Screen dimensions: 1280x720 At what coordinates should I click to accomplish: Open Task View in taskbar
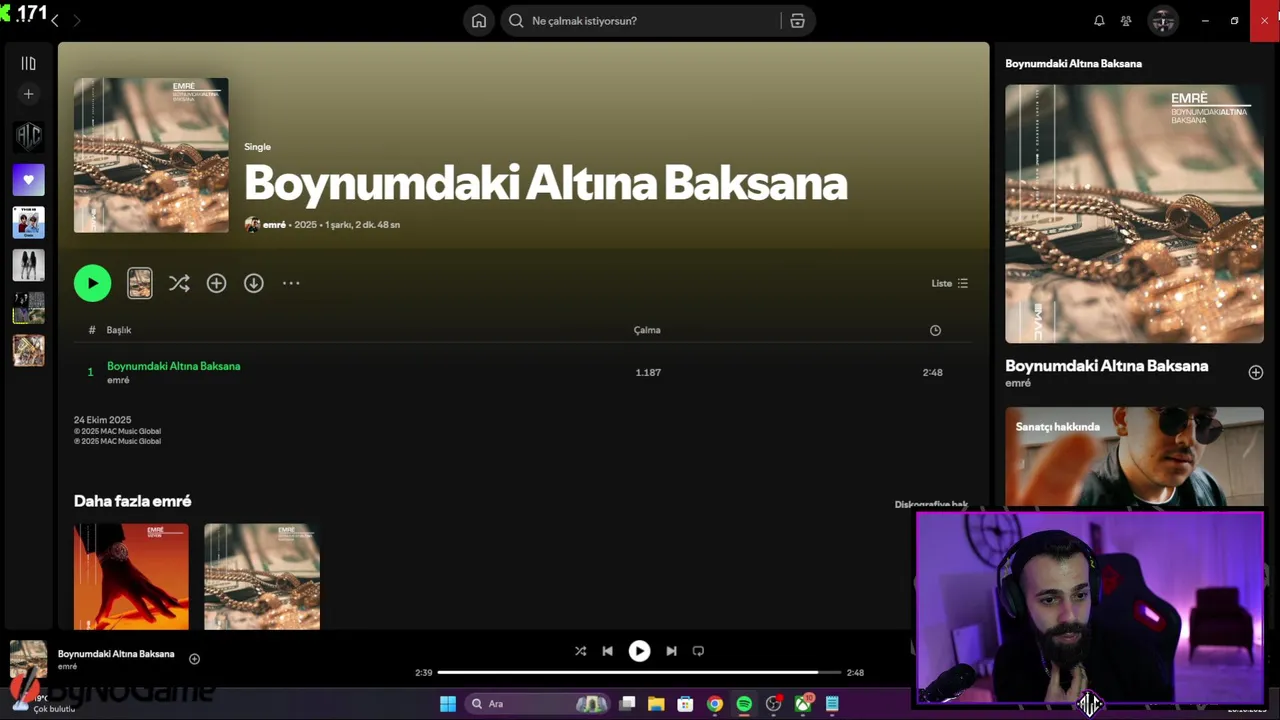[x=627, y=704]
